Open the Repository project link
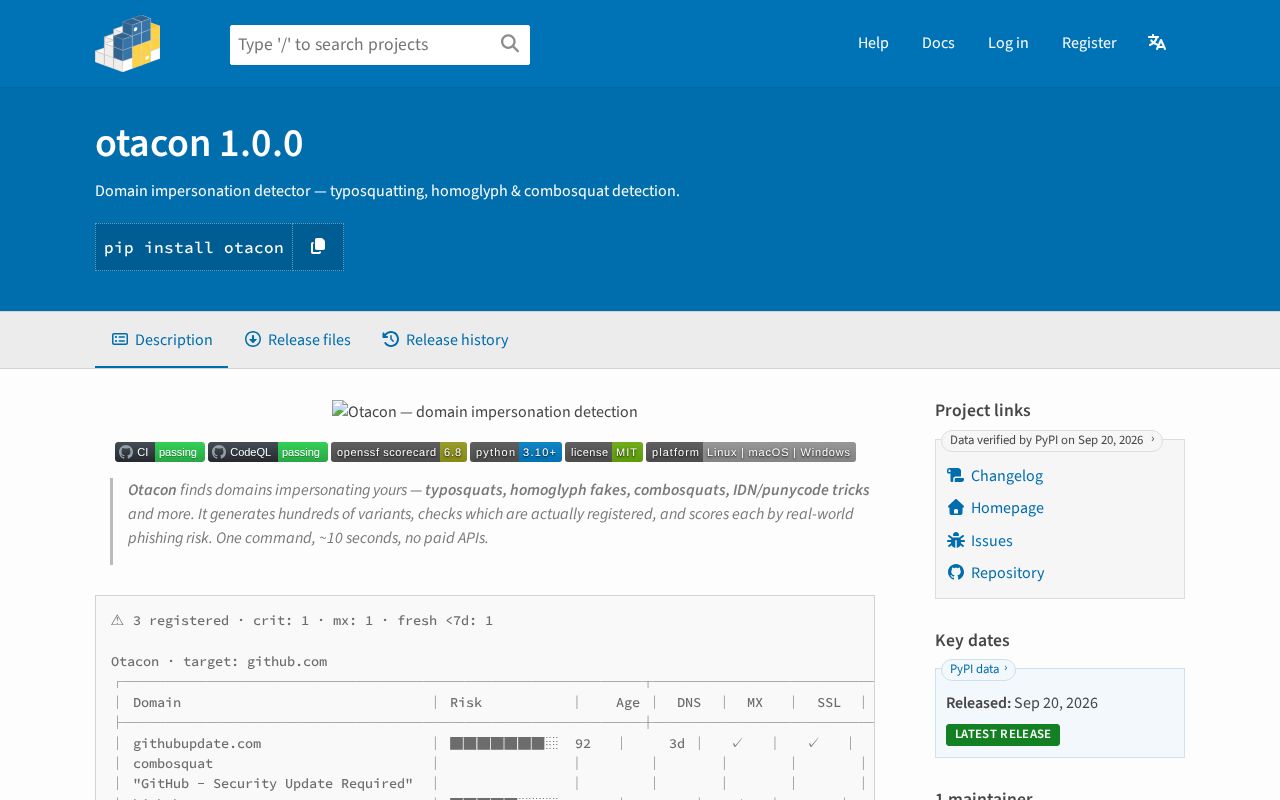 (x=1007, y=573)
